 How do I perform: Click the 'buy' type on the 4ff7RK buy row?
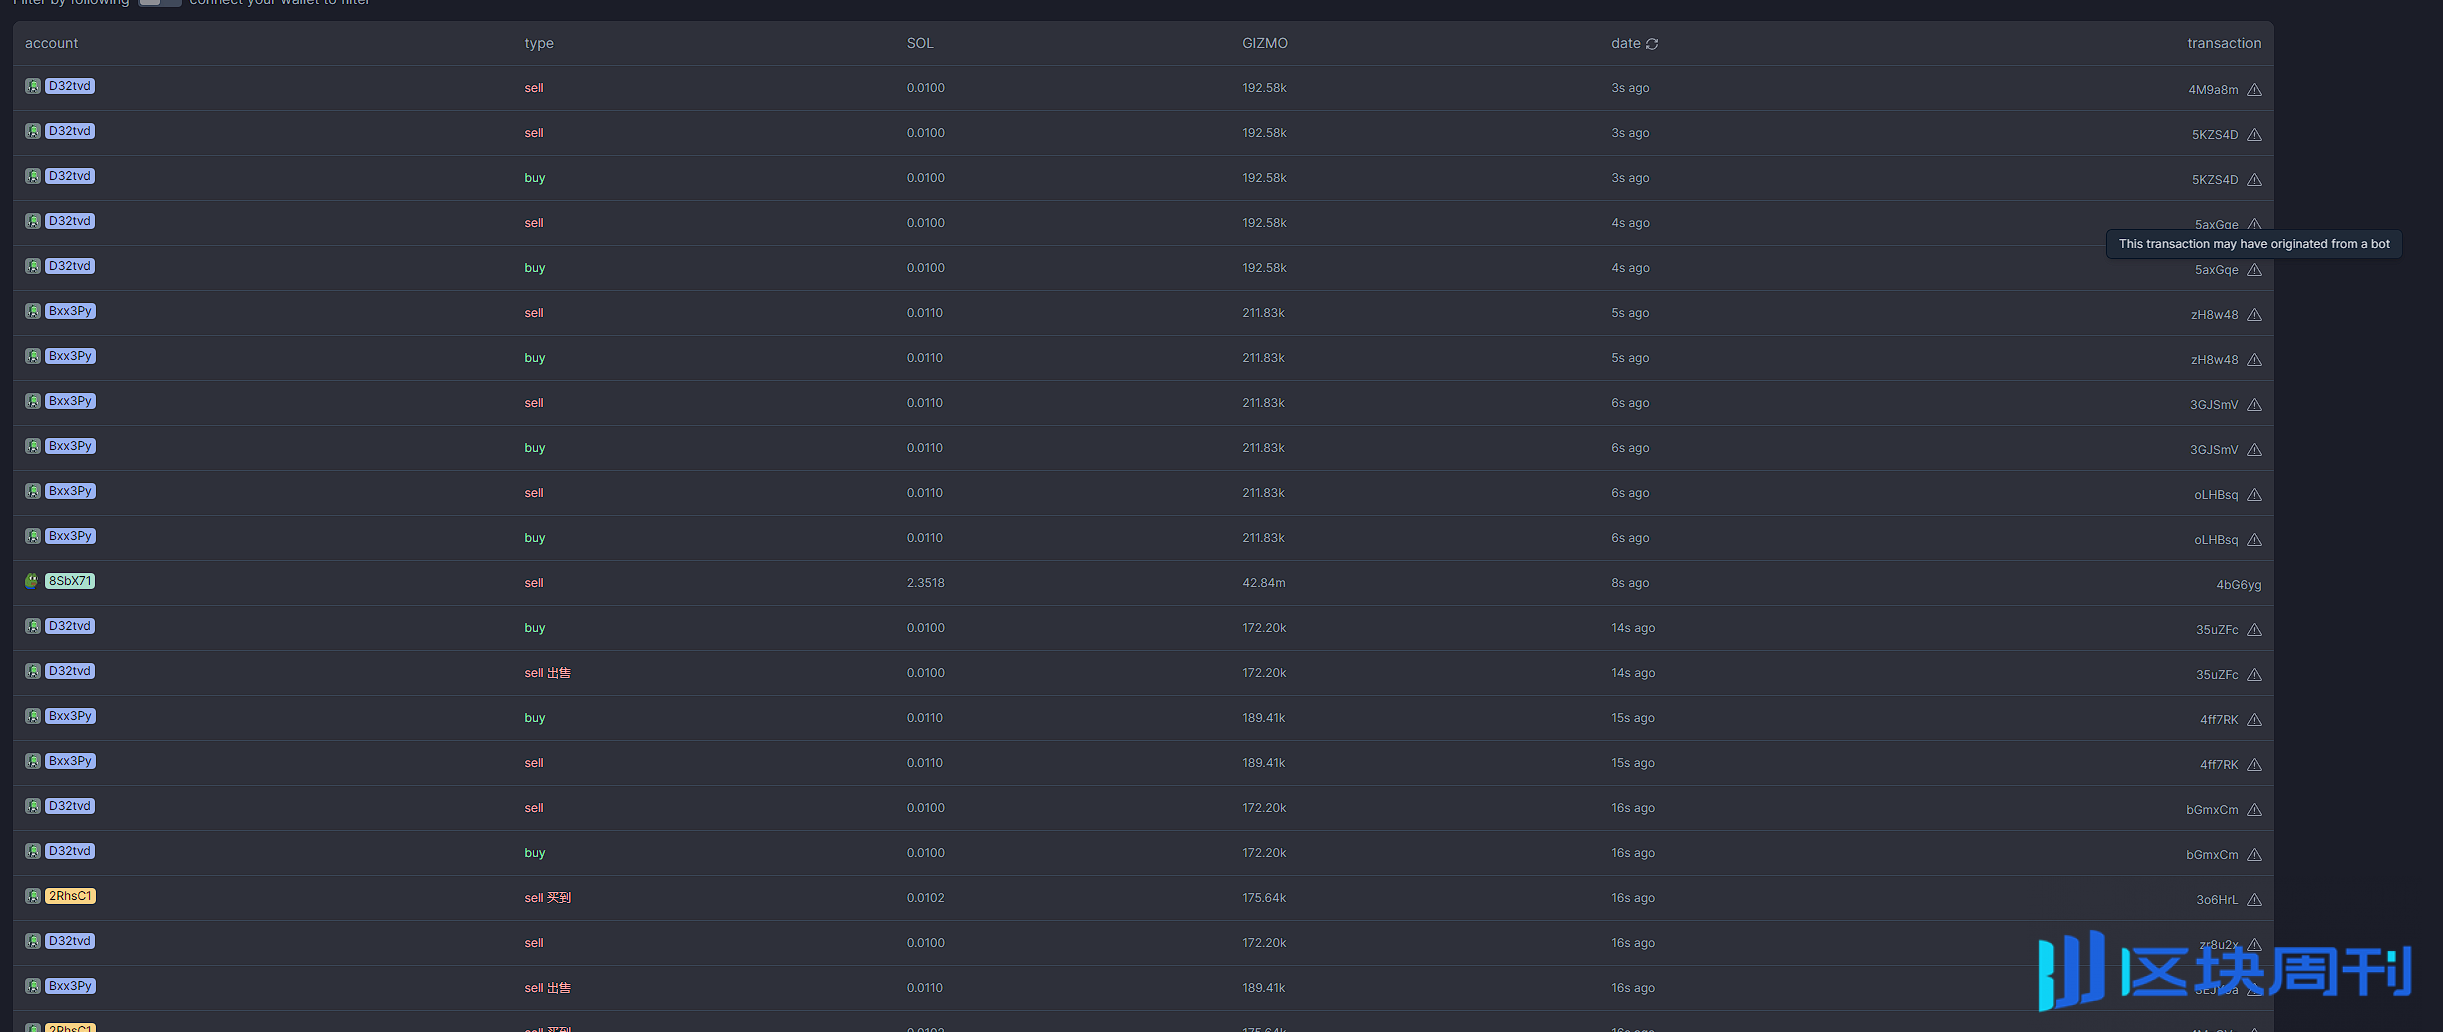535,718
